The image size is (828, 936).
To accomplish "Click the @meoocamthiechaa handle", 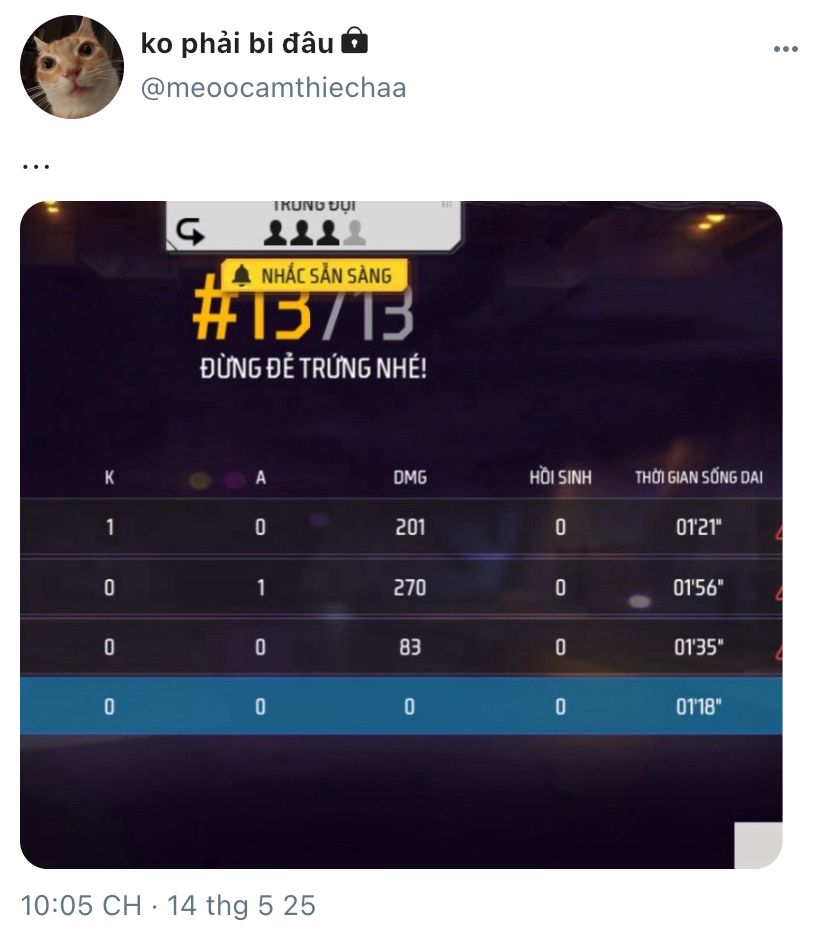I will [273, 88].
